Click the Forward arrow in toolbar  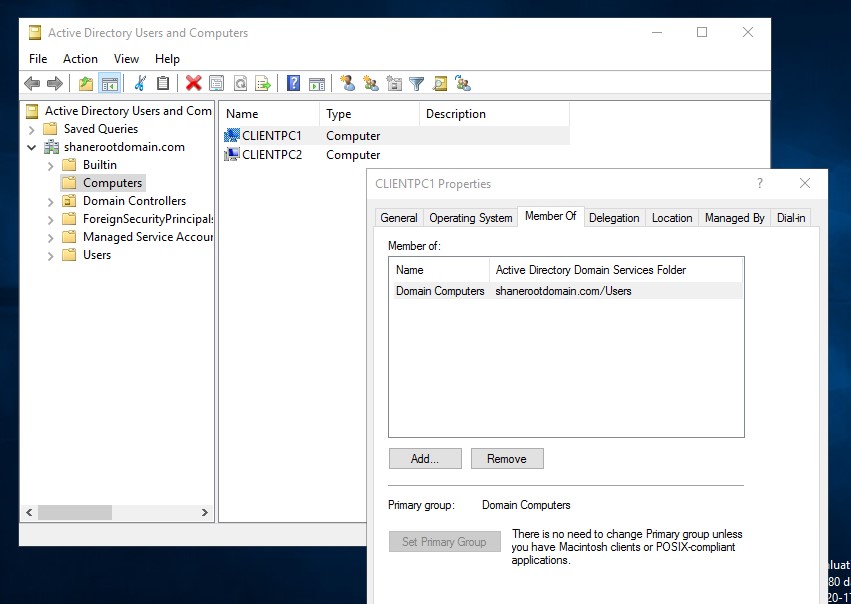55,84
